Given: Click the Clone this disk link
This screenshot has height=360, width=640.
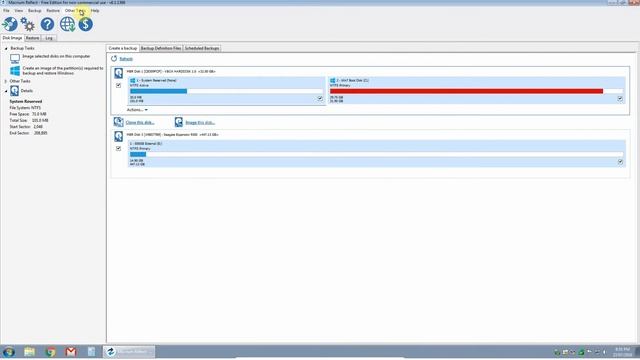Looking at the screenshot, I should (x=140, y=122).
